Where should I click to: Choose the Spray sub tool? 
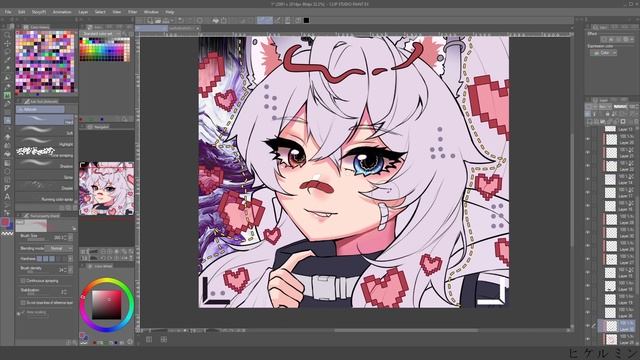pos(45,175)
